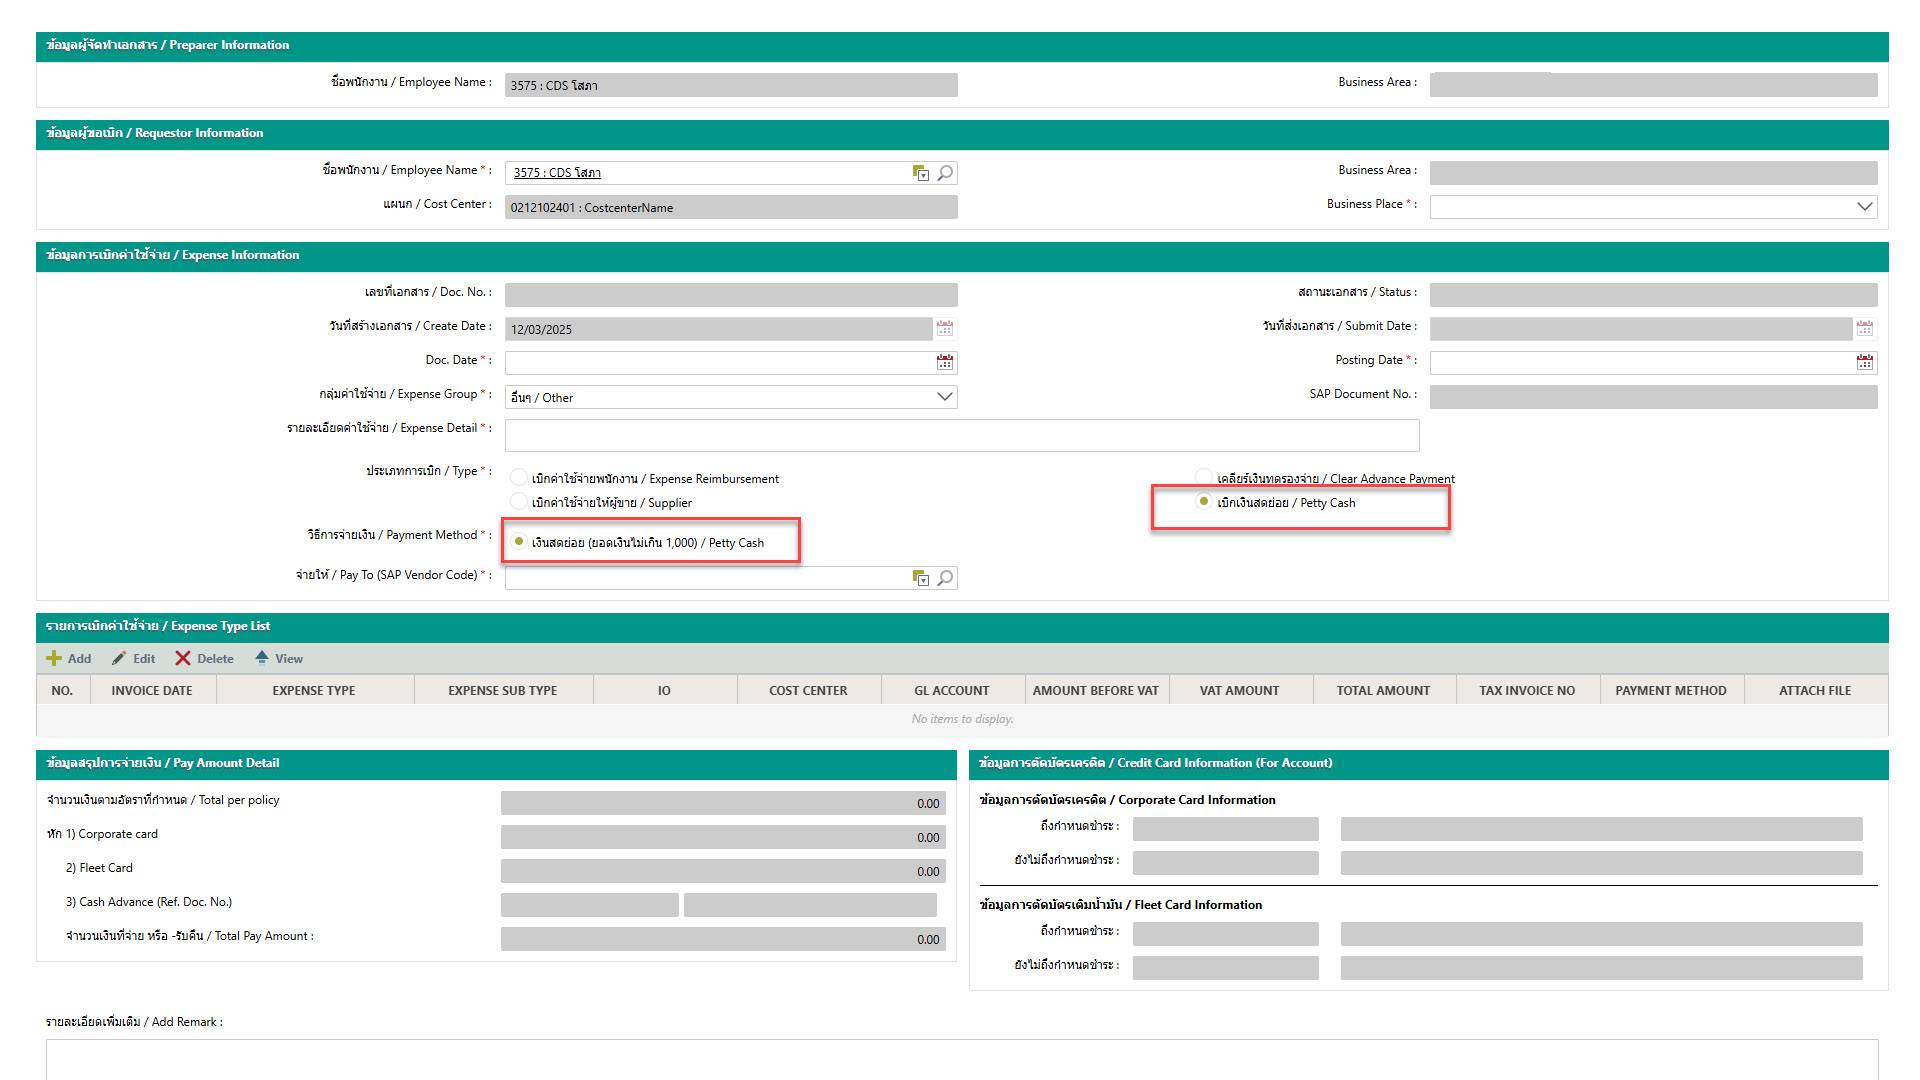Image resolution: width=1920 pixels, height=1080 pixels.
Task: Open the Doc. Date calendar picker
Action: click(945, 362)
